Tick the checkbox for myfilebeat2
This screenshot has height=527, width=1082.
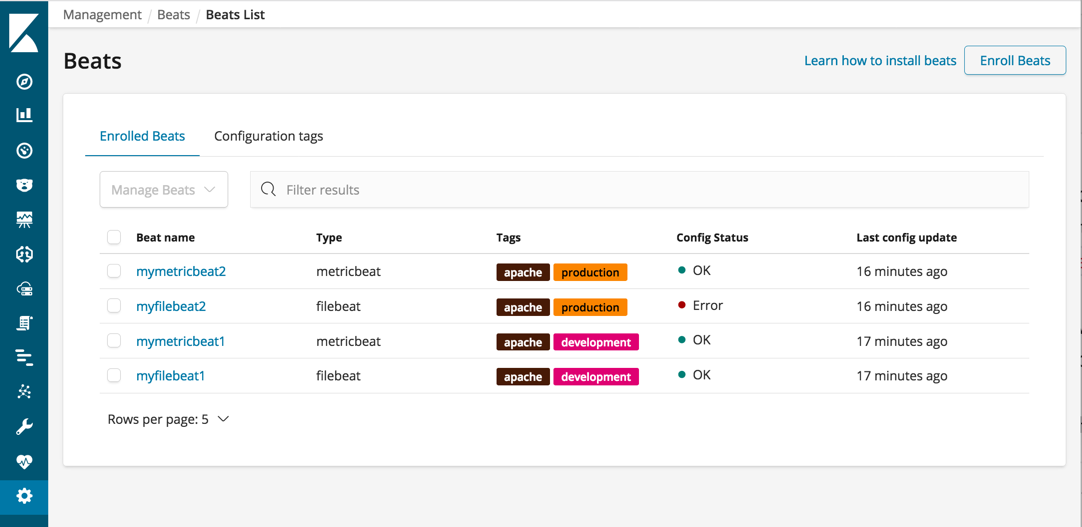pos(114,306)
